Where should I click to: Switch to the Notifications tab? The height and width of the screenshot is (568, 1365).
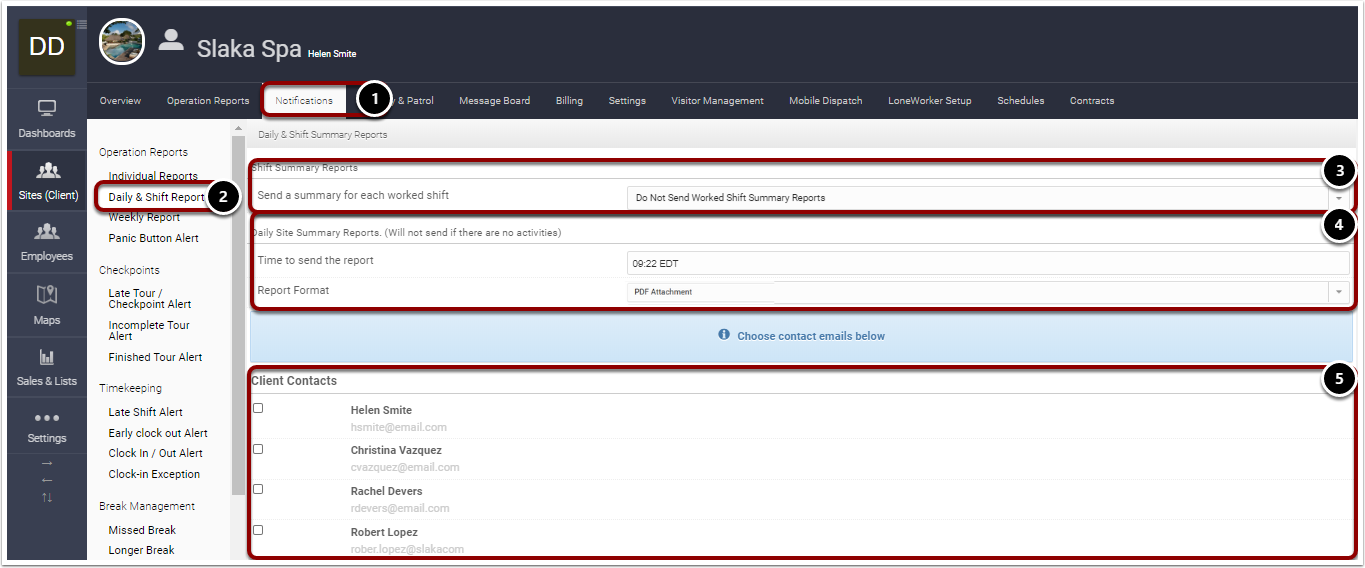304,101
